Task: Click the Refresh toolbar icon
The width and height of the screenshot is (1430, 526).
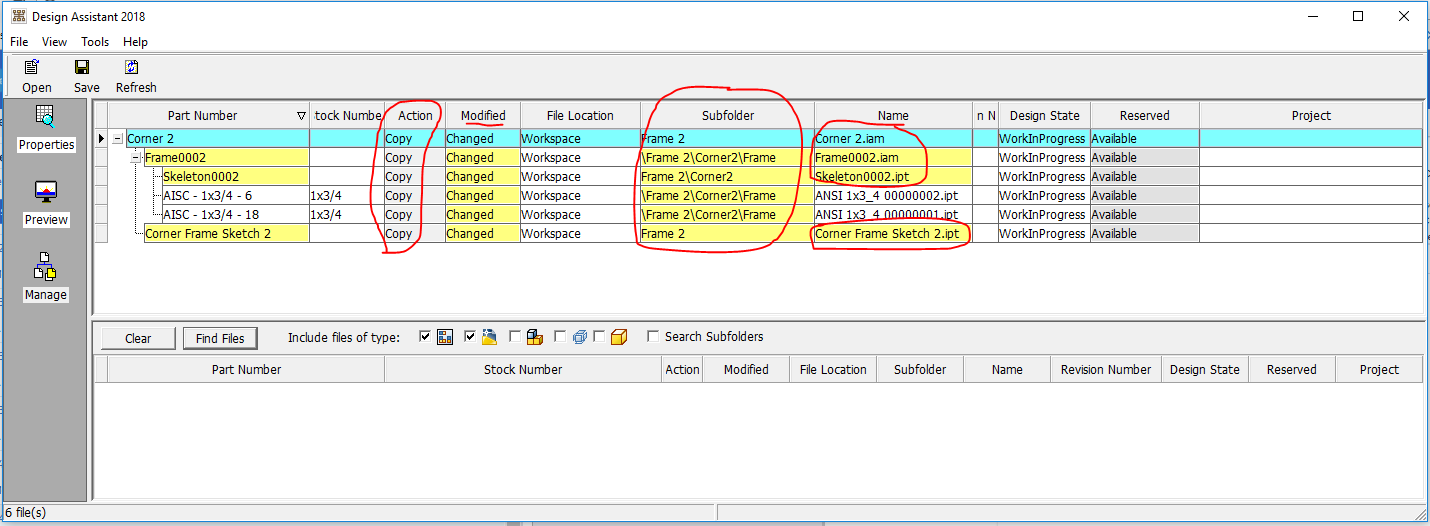Action: click(131, 67)
